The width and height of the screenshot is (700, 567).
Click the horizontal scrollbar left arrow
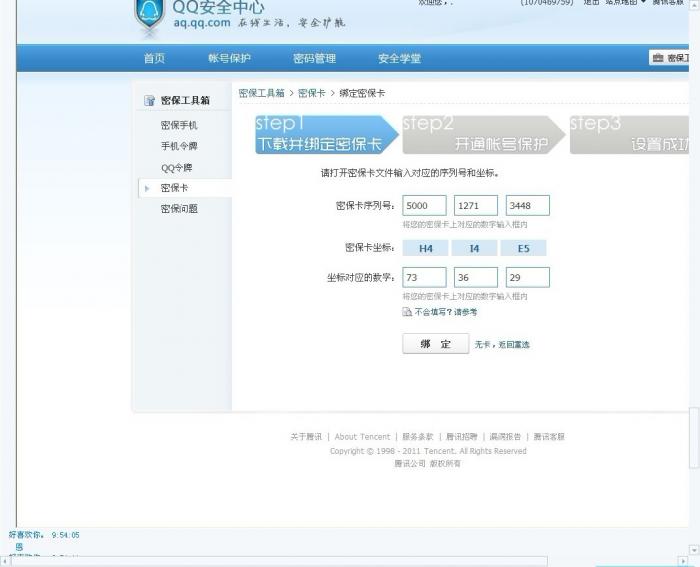(x=4, y=561)
